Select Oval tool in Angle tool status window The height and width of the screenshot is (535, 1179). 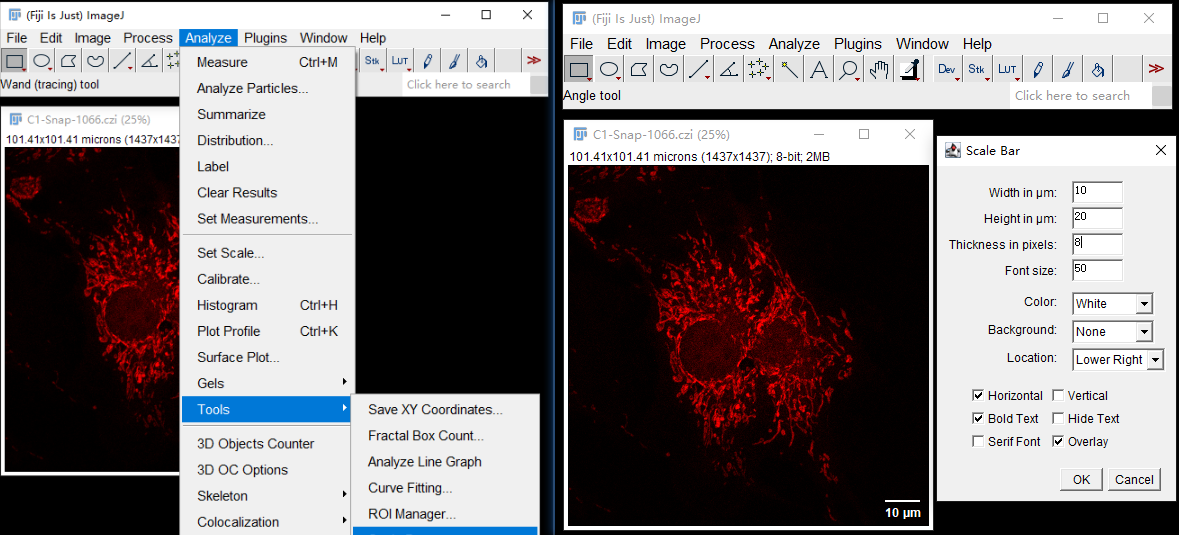tap(609, 70)
